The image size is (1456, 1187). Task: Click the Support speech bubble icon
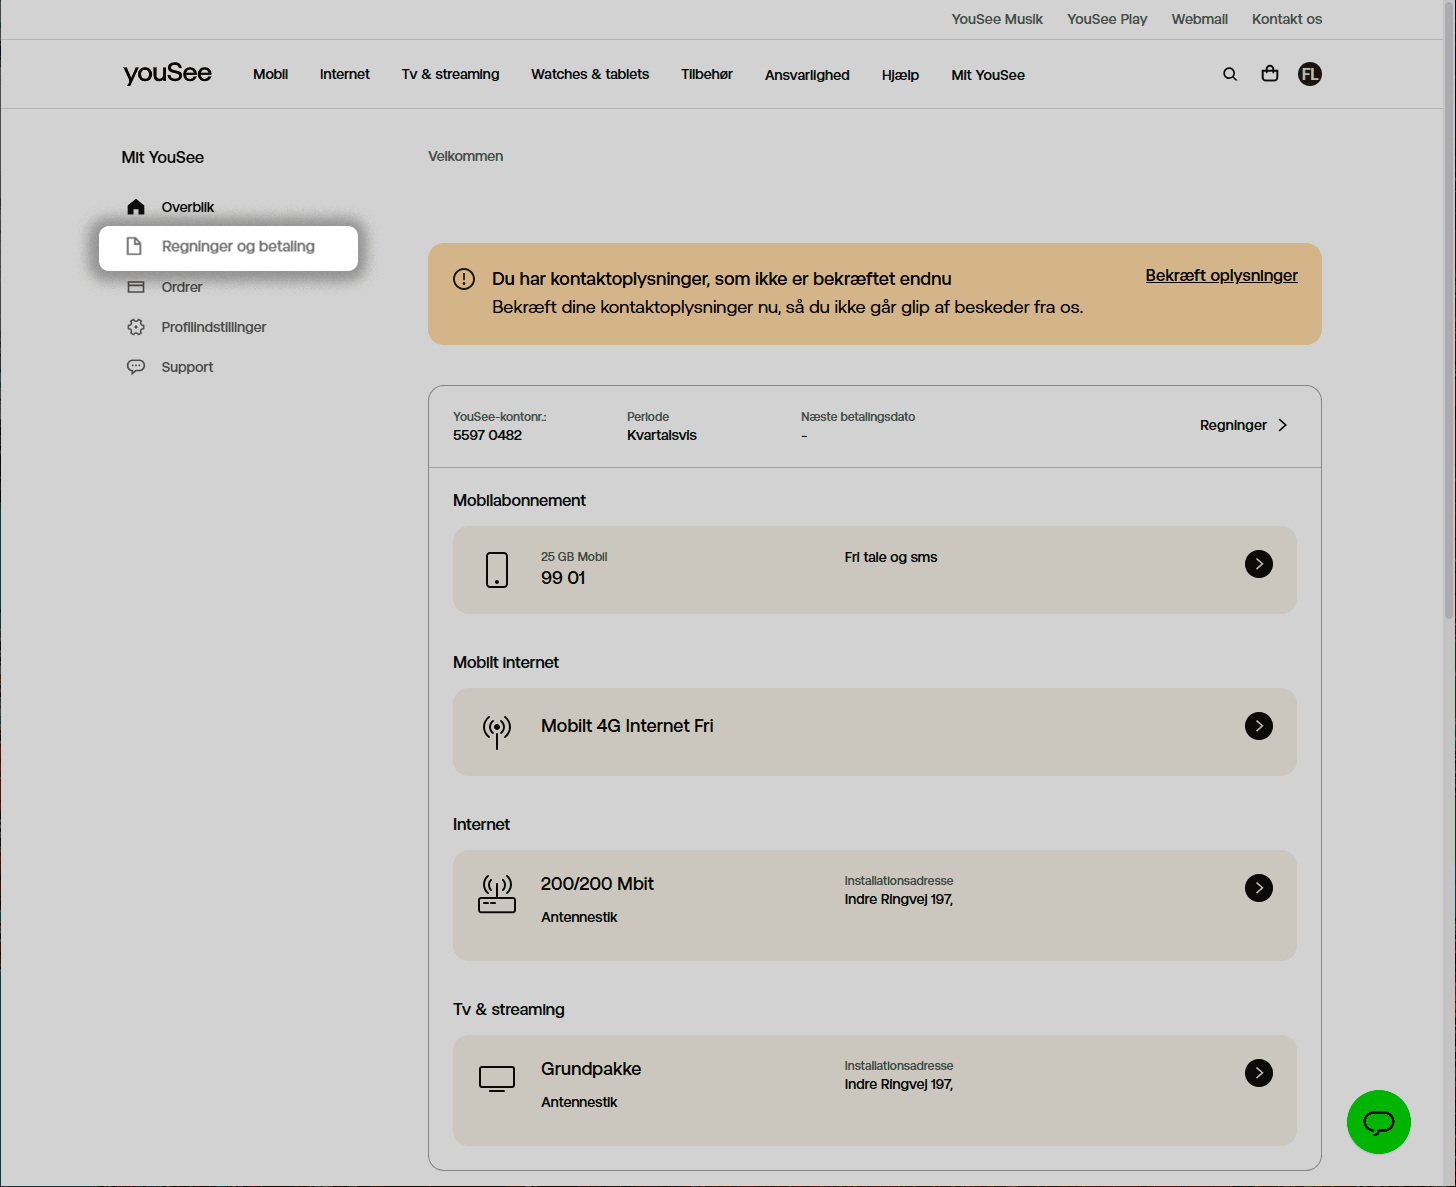coord(136,367)
